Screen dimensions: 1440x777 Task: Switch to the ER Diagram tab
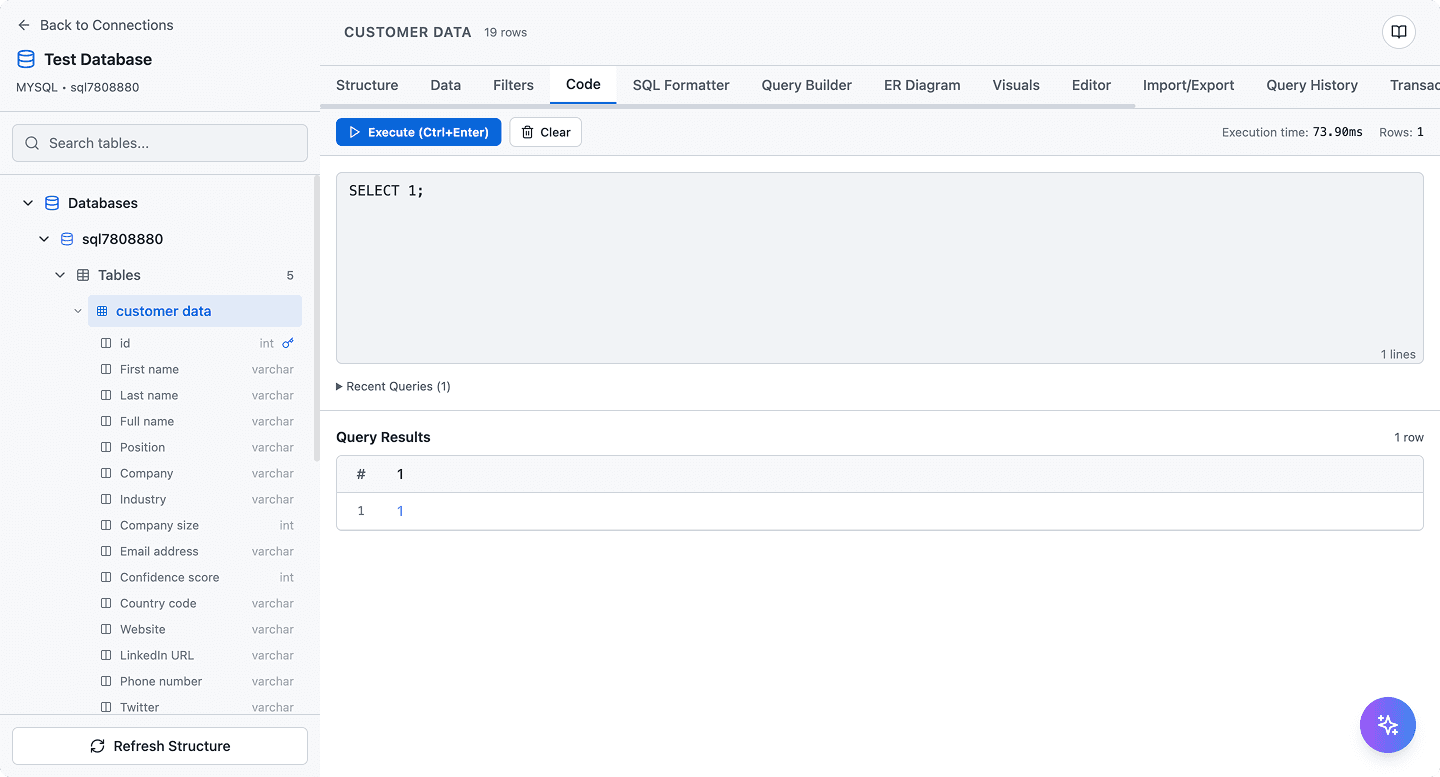pyautogui.click(x=921, y=85)
